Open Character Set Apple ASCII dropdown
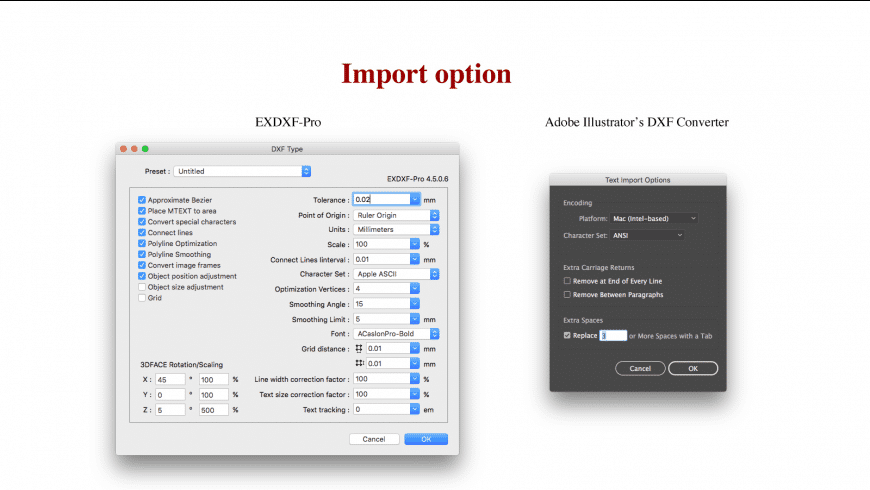The width and height of the screenshot is (870, 490). point(396,274)
